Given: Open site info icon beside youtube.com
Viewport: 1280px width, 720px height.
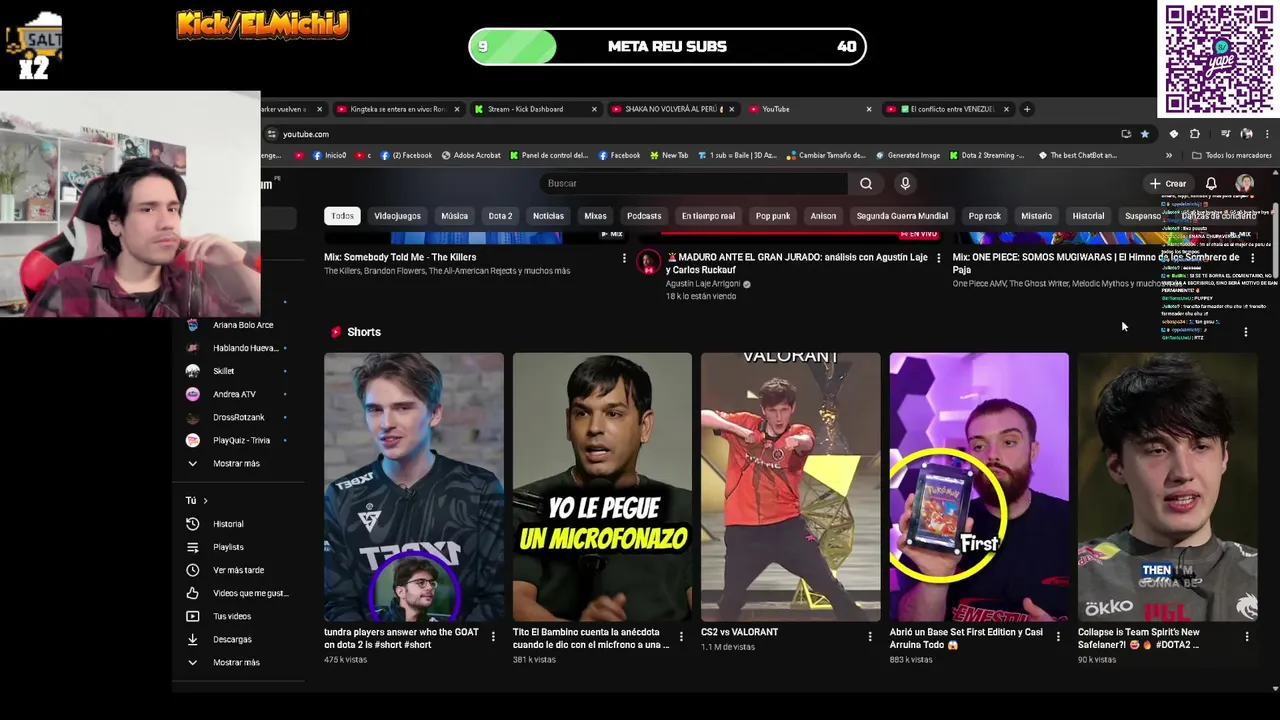Looking at the screenshot, I should (x=271, y=134).
